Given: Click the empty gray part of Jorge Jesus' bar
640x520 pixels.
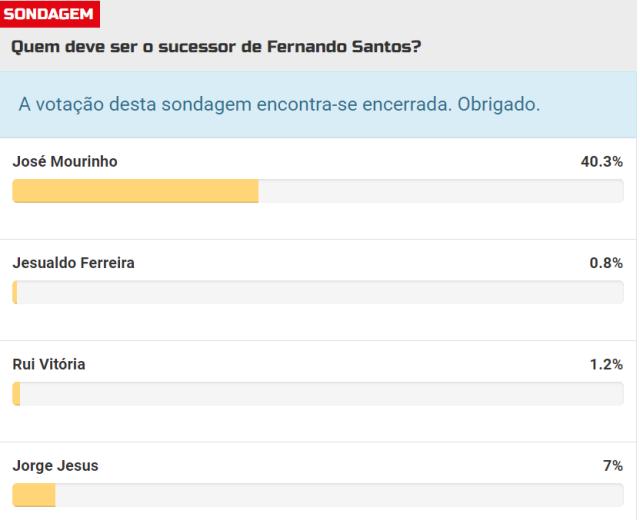Looking at the screenshot, I should coord(340,496).
